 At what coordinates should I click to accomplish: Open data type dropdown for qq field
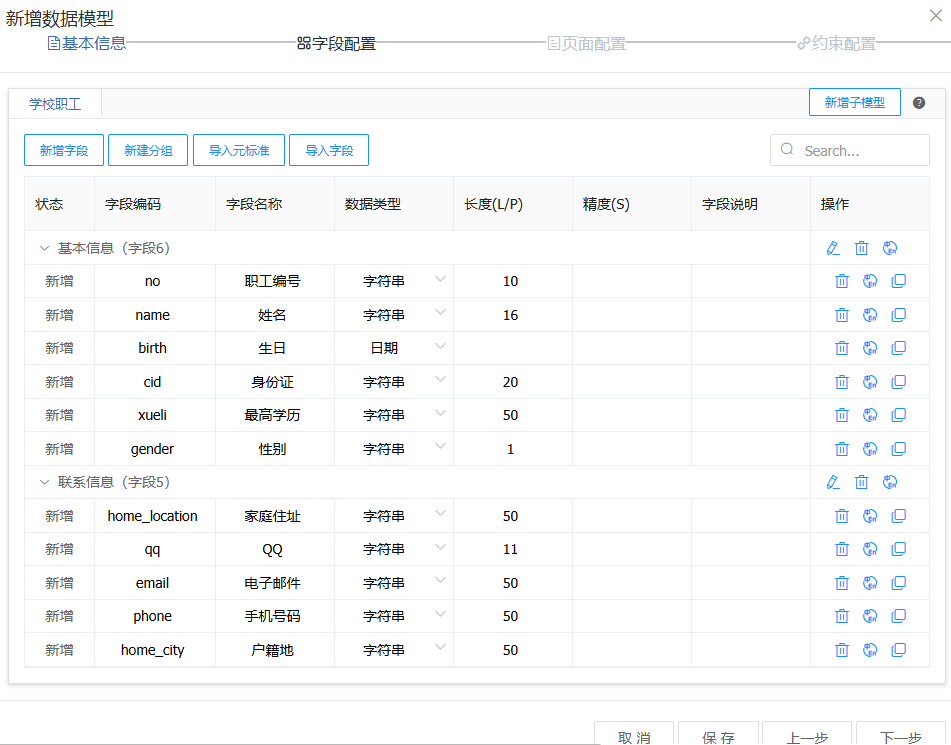click(393, 549)
